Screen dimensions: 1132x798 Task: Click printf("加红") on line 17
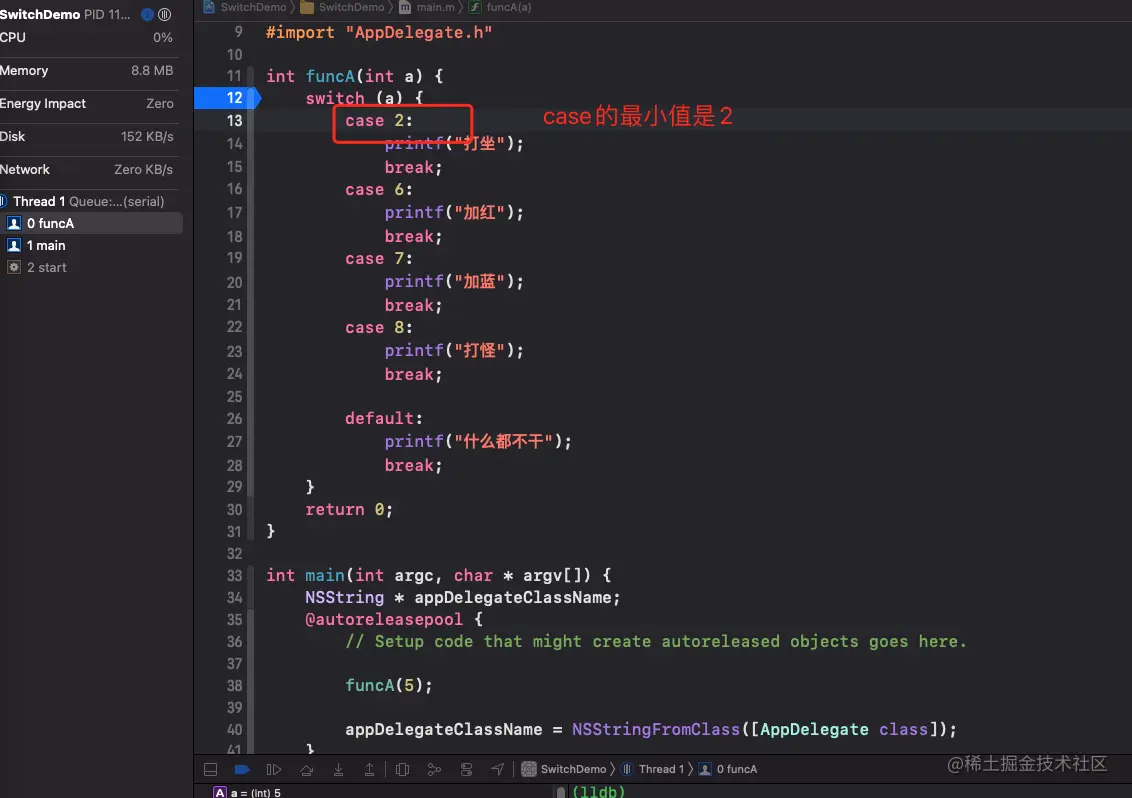point(454,212)
